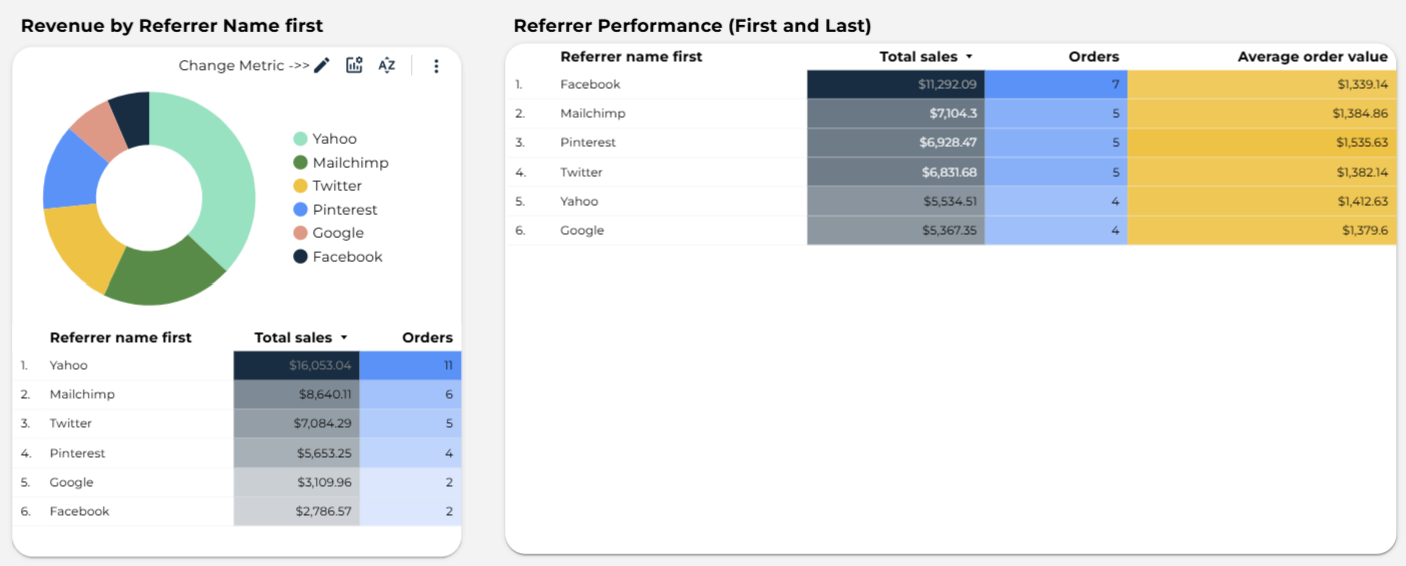Select the $16,053.04 Yahoo total sales cell
1406x566 pixels.
(x=297, y=366)
